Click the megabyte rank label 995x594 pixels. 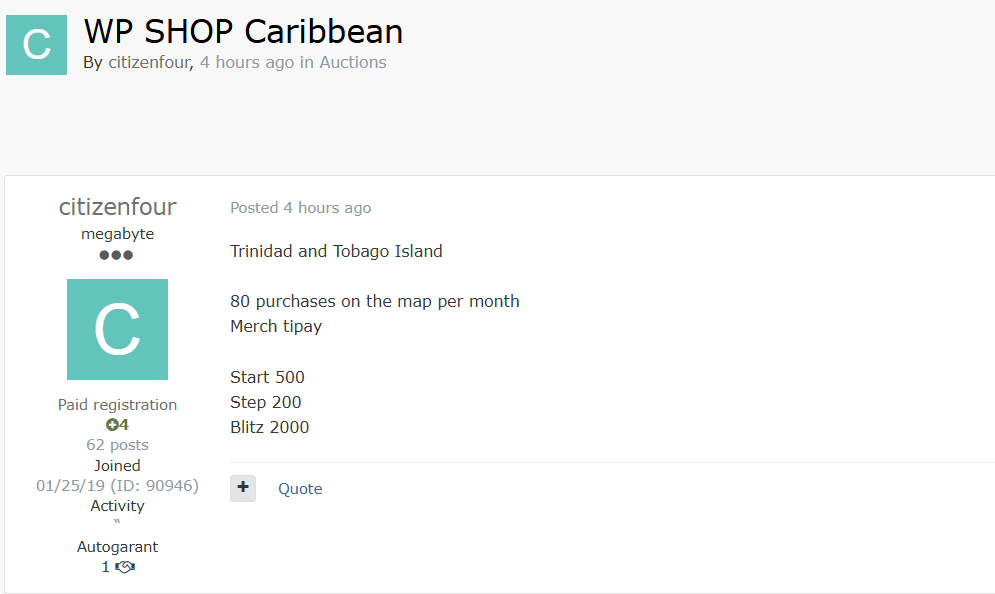[x=117, y=234]
